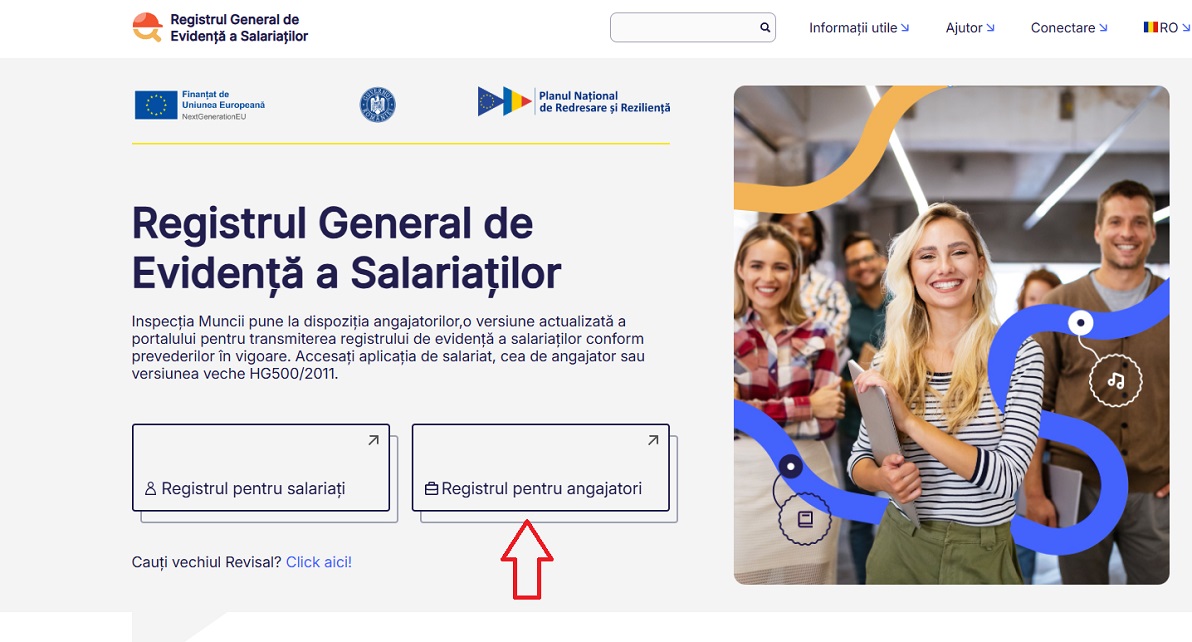Open Registrul pentru angajatori
This screenshot has height=642, width=1192.
(541, 467)
